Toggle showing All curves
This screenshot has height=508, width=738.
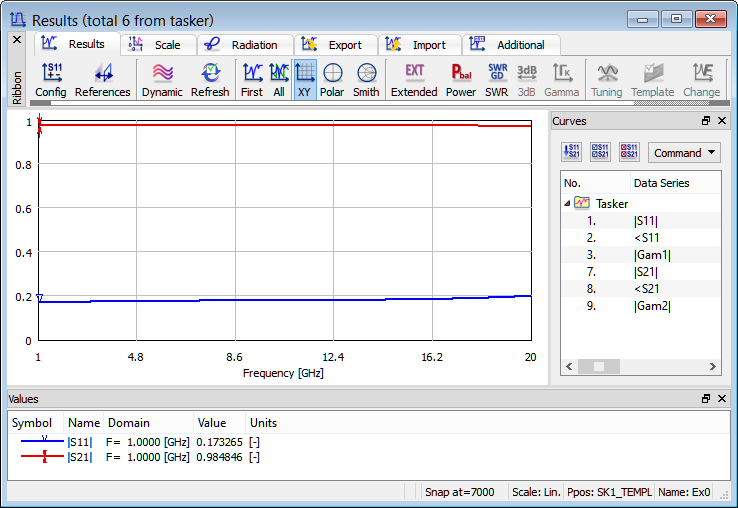click(279, 79)
